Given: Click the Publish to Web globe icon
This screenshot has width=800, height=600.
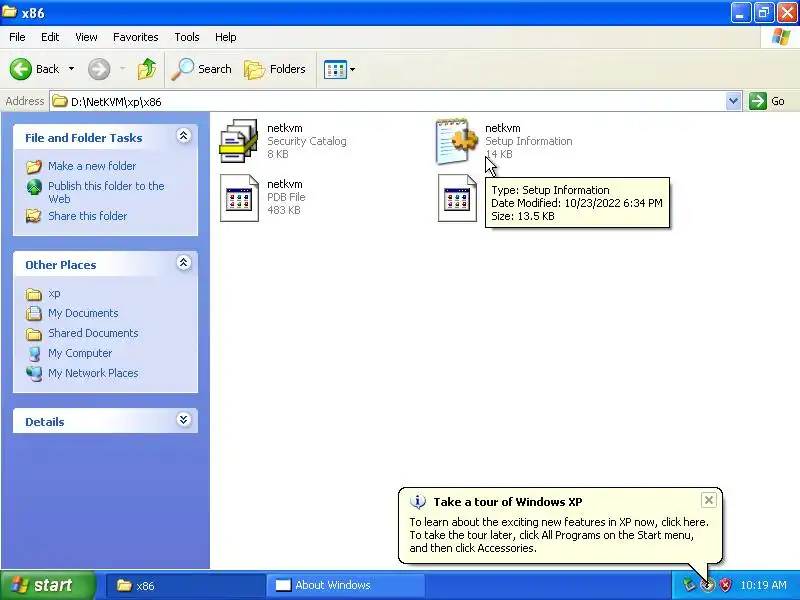Looking at the screenshot, I should click(34, 187).
